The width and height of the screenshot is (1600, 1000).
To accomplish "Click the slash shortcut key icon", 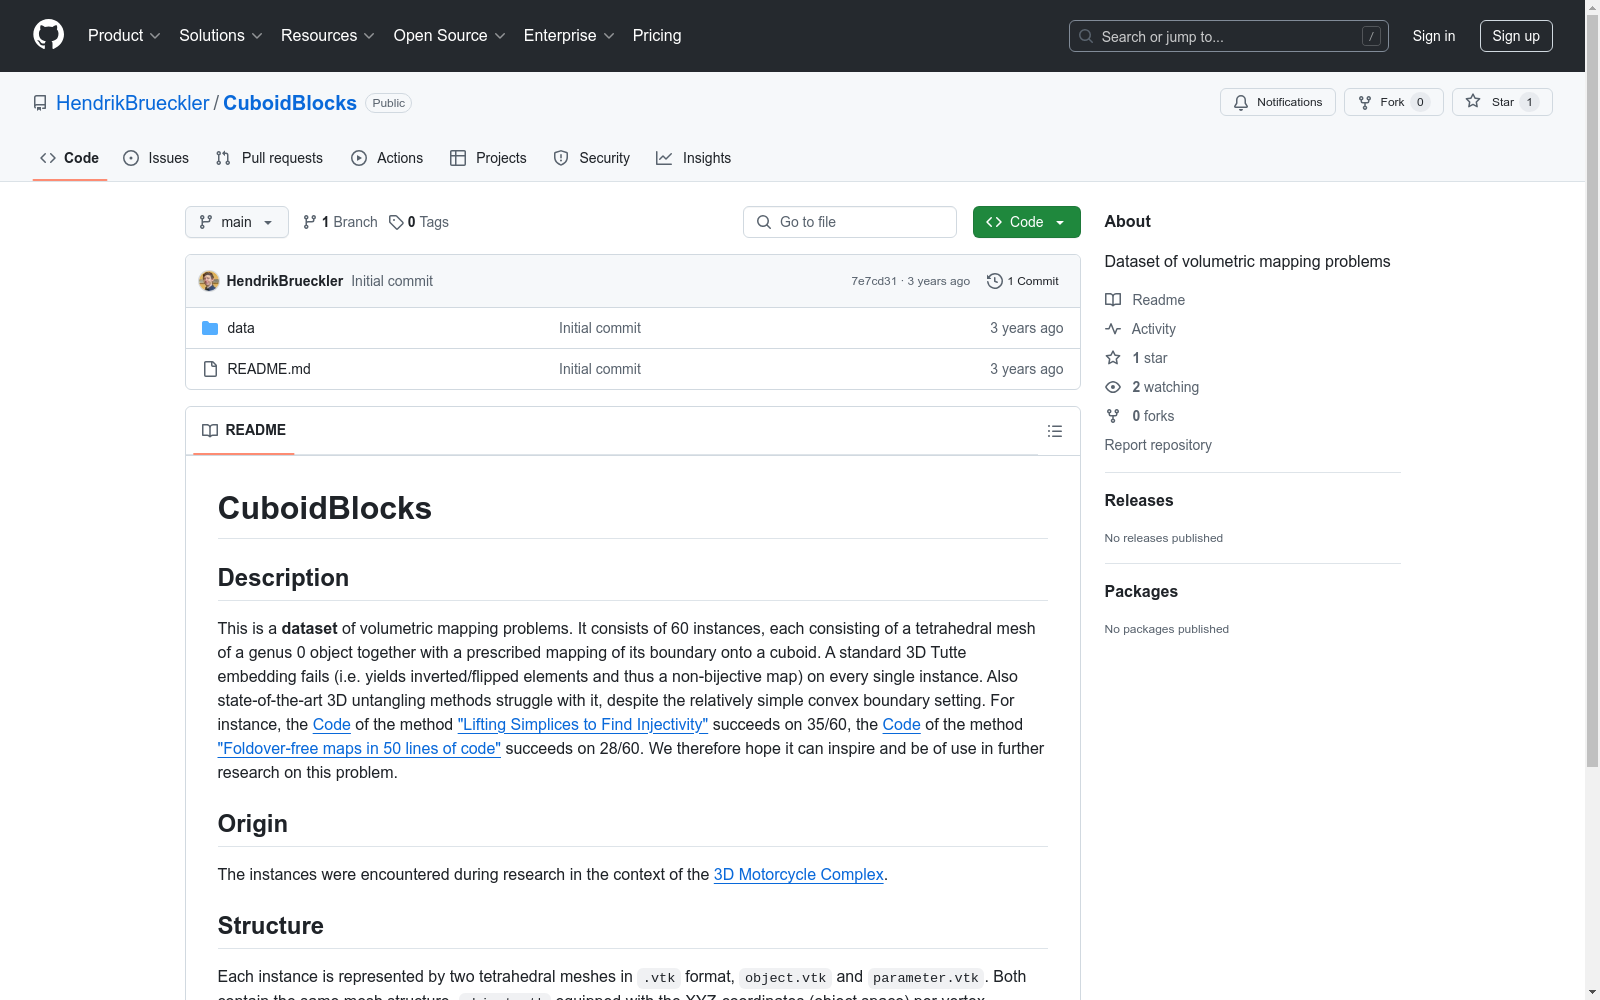I will click(x=1371, y=36).
